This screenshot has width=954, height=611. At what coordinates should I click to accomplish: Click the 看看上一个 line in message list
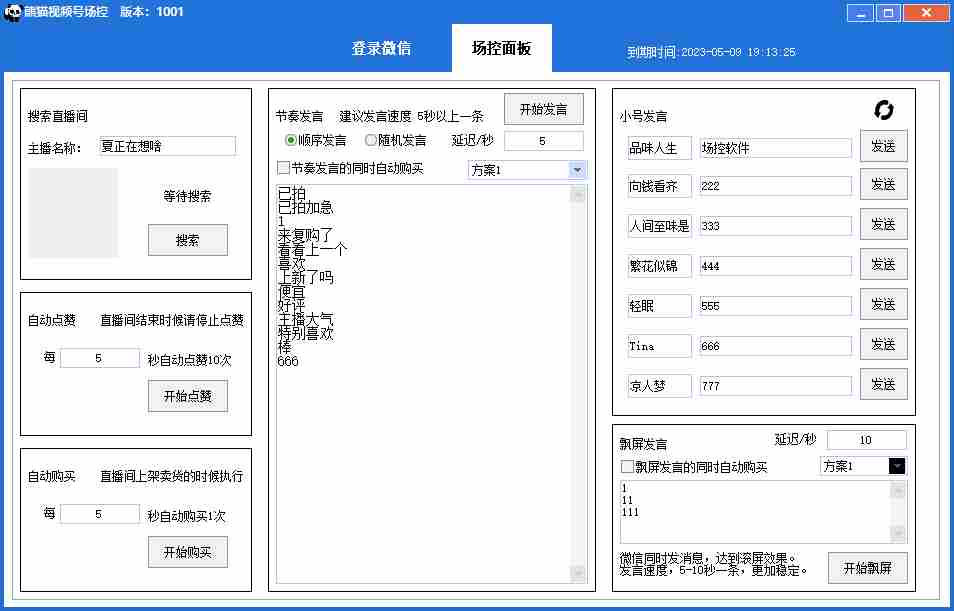tap(312, 250)
